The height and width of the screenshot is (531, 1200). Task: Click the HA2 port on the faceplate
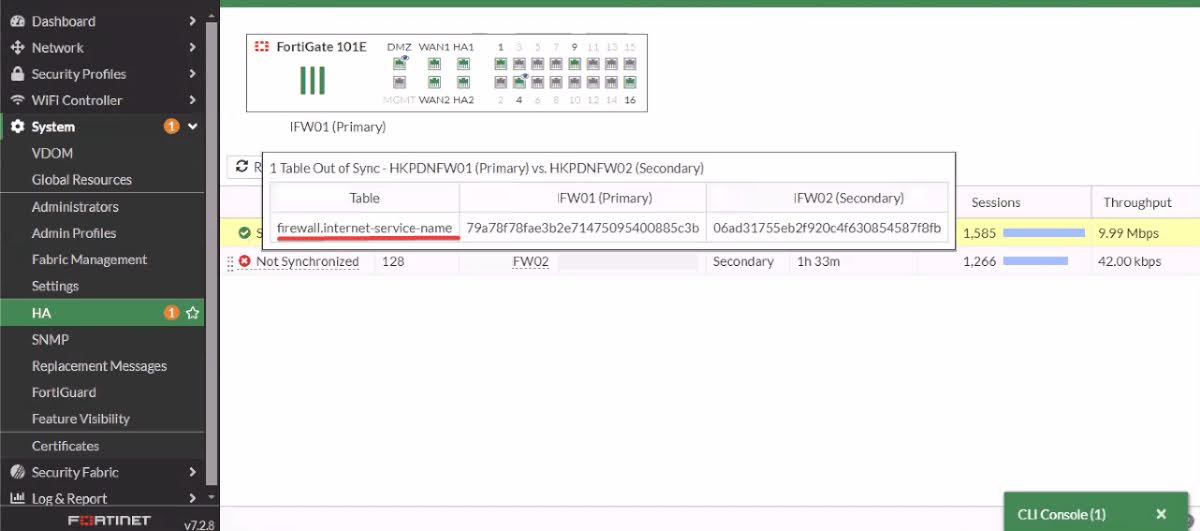pyautogui.click(x=463, y=82)
